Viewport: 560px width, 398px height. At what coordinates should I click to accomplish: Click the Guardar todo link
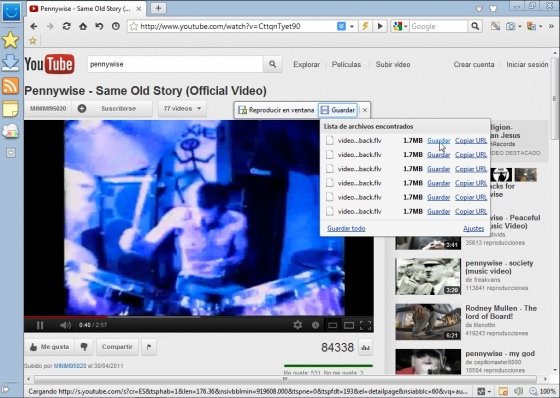346,228
